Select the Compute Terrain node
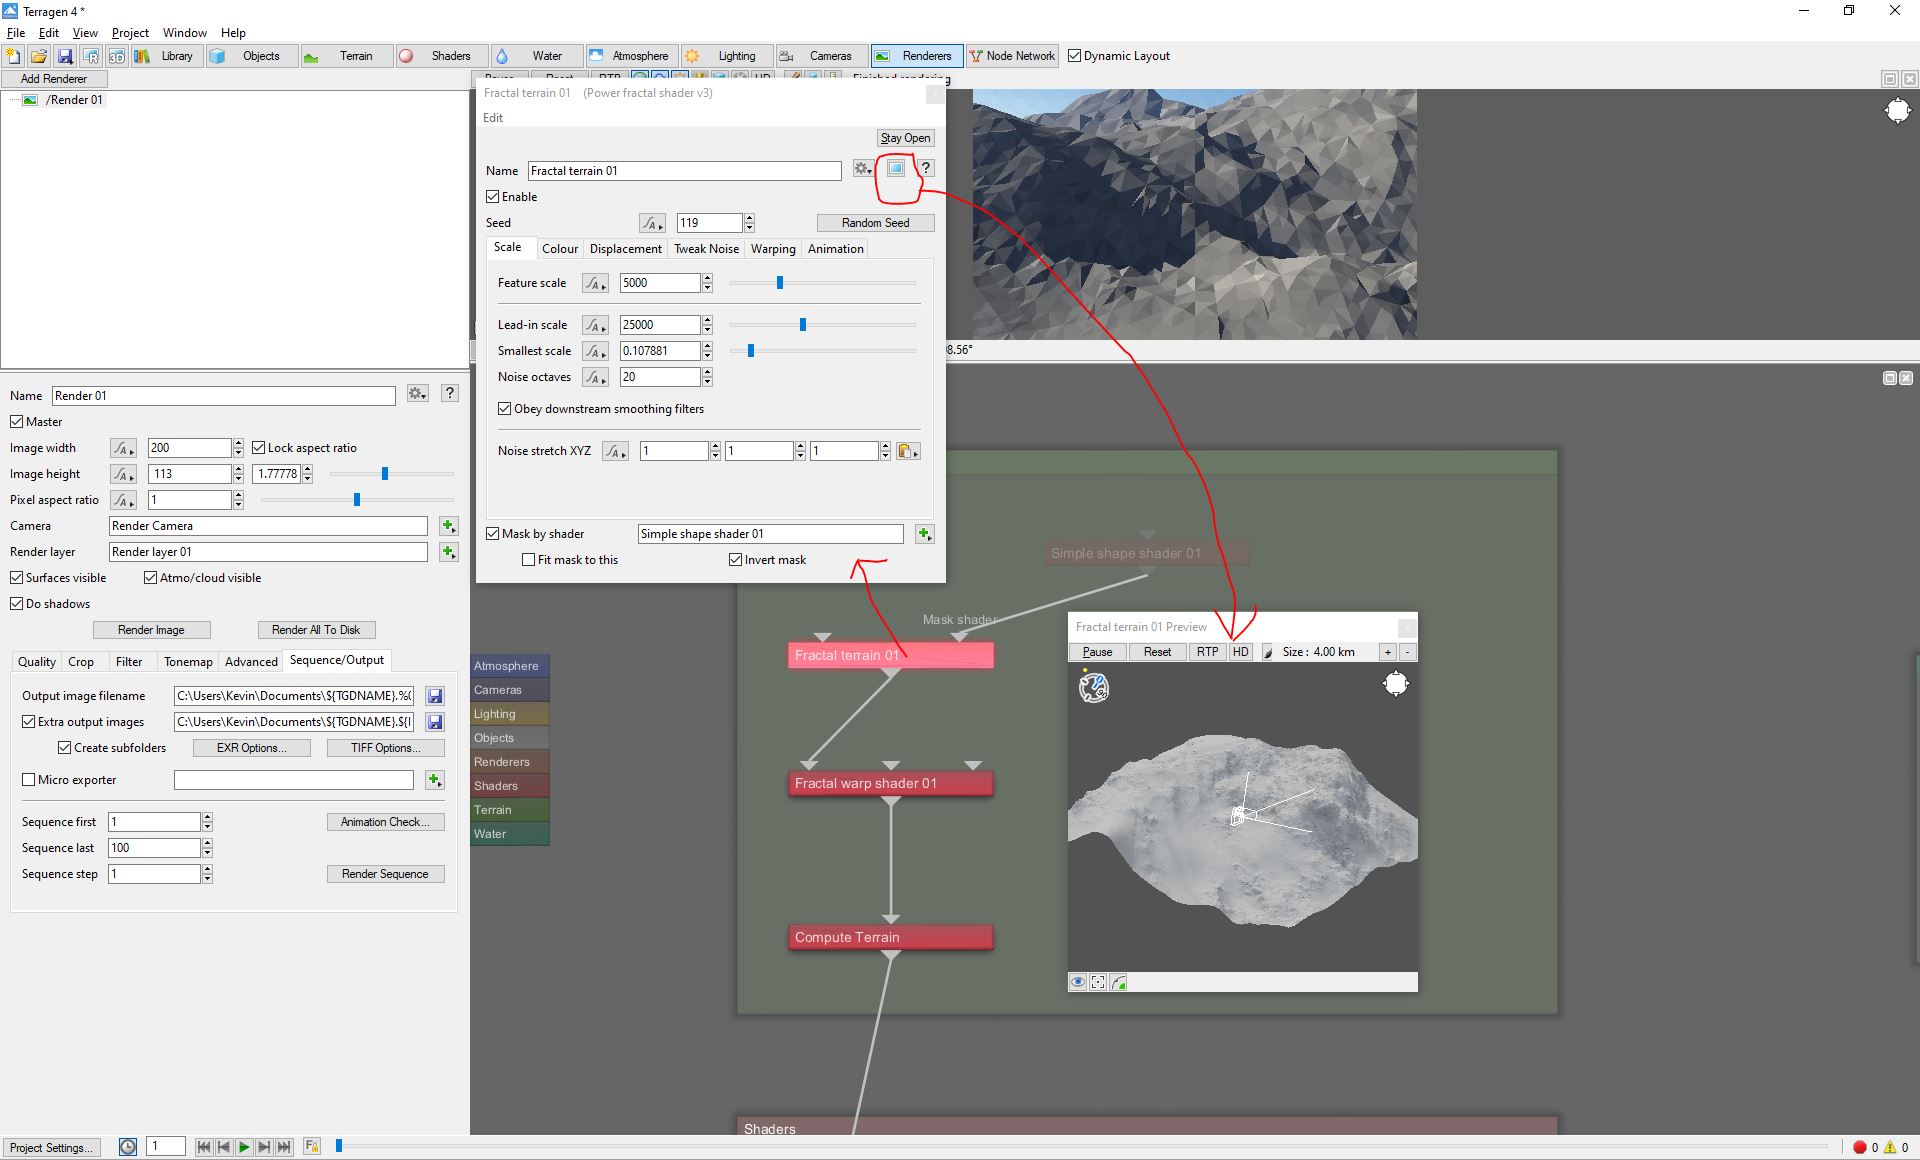 [x=890, y=937]
